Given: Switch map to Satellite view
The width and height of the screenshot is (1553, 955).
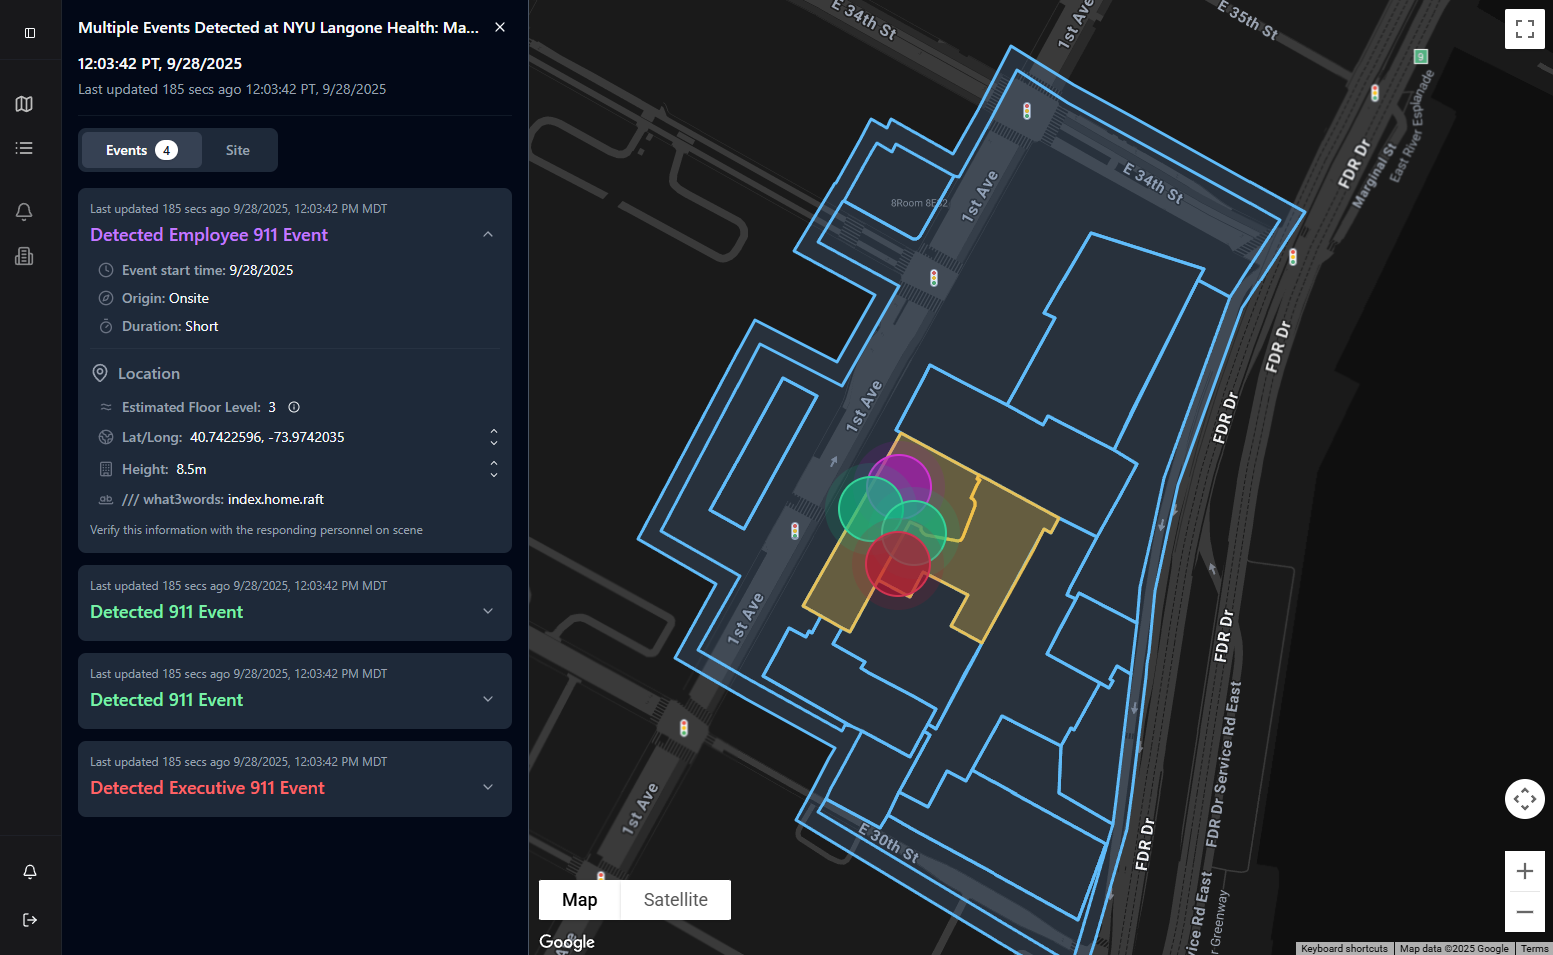Looking at the screenshot, I should click(x=676, y=900).
